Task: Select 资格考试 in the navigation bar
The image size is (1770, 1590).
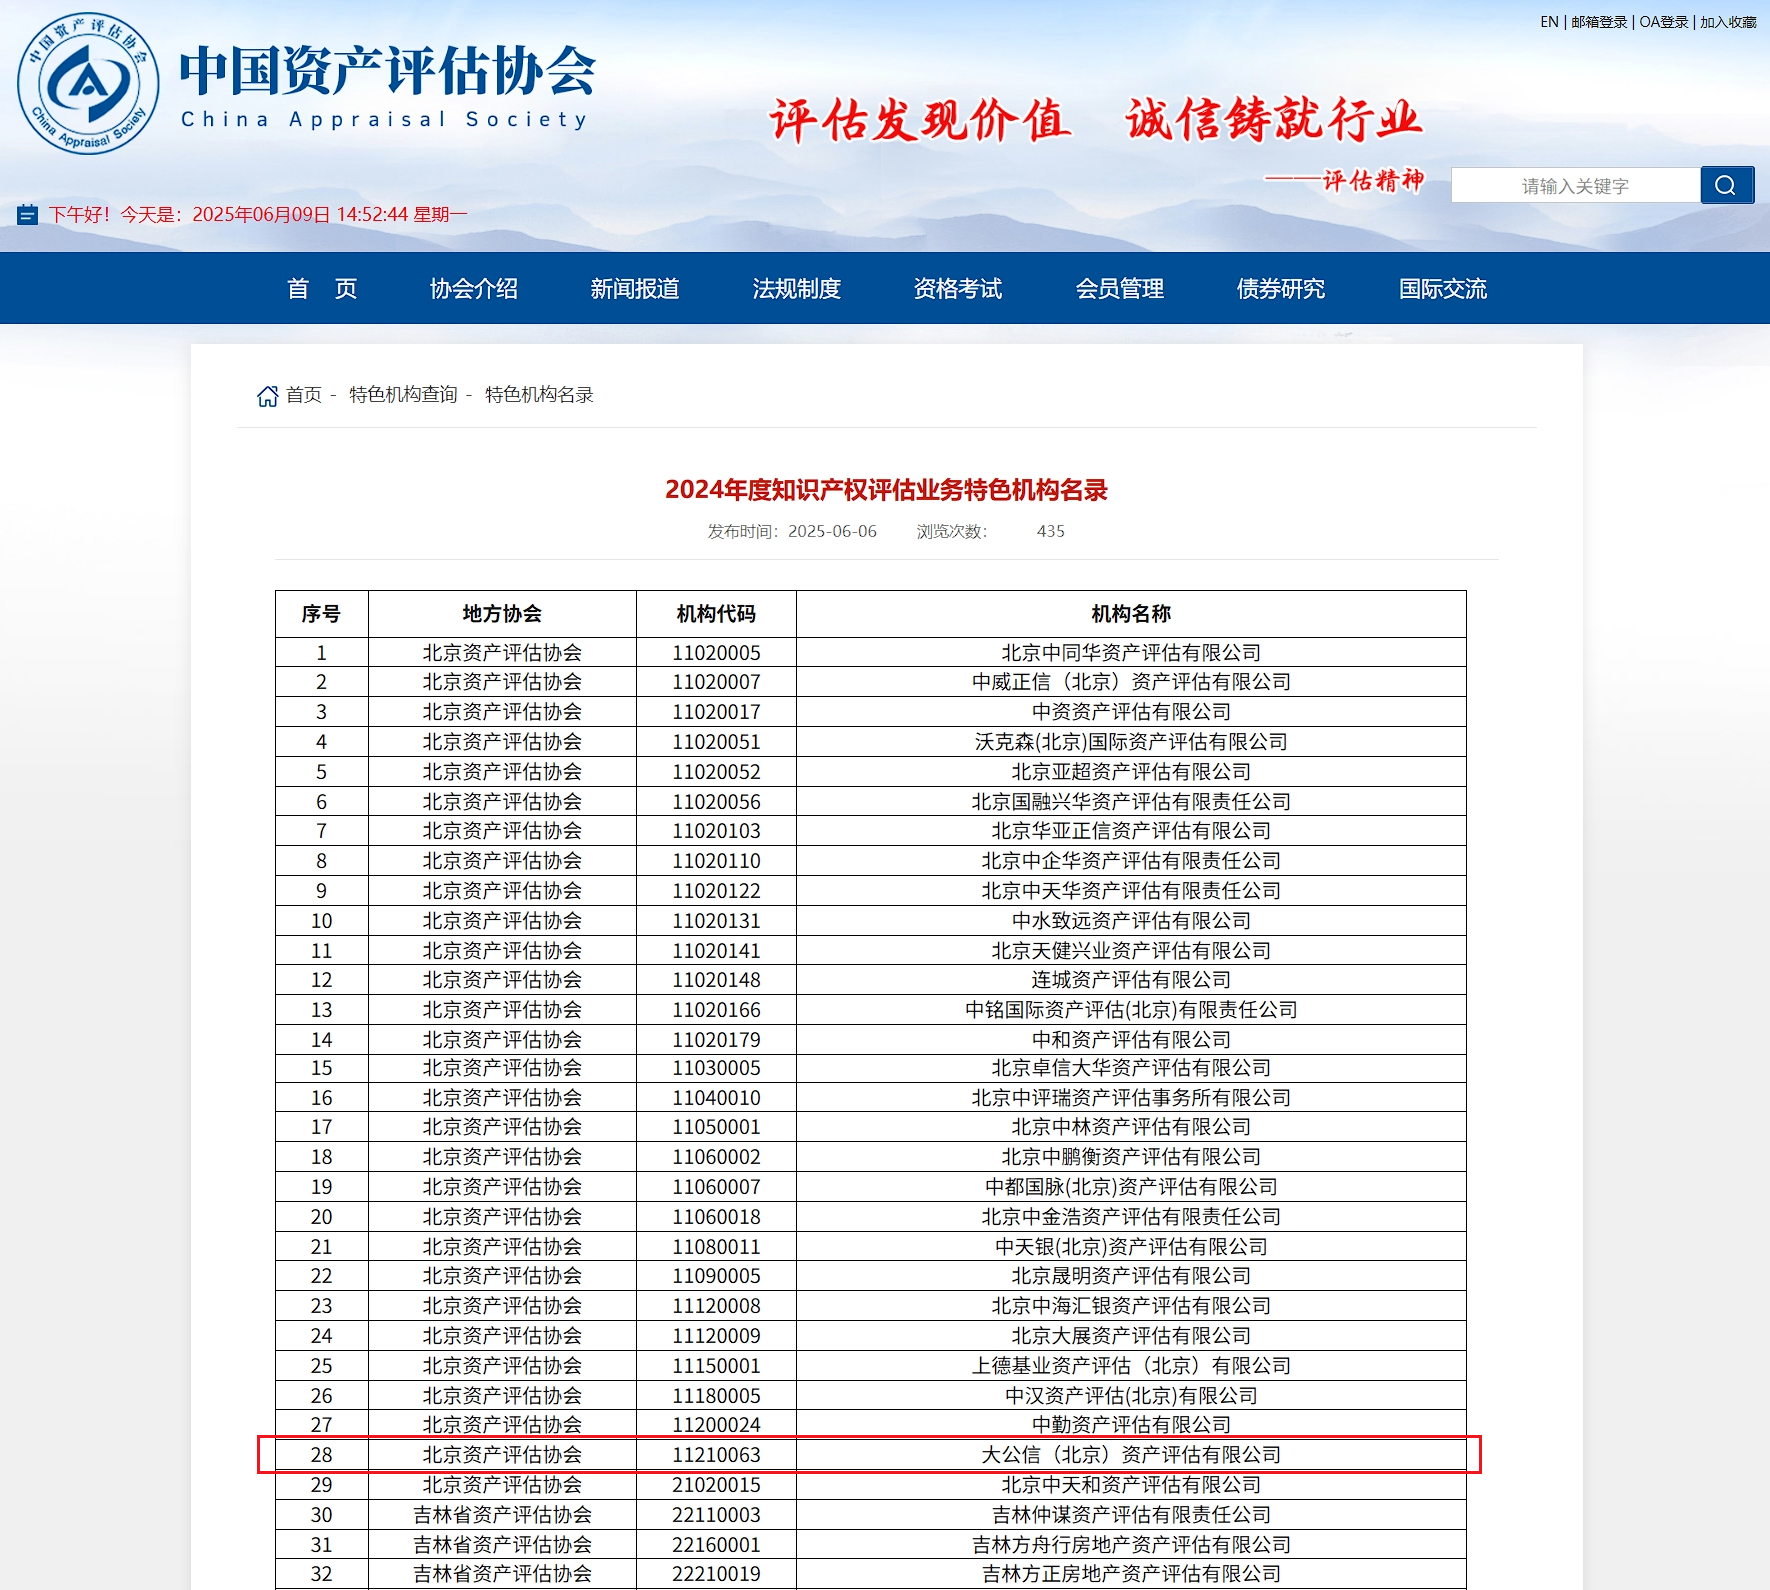Action: 958,289
